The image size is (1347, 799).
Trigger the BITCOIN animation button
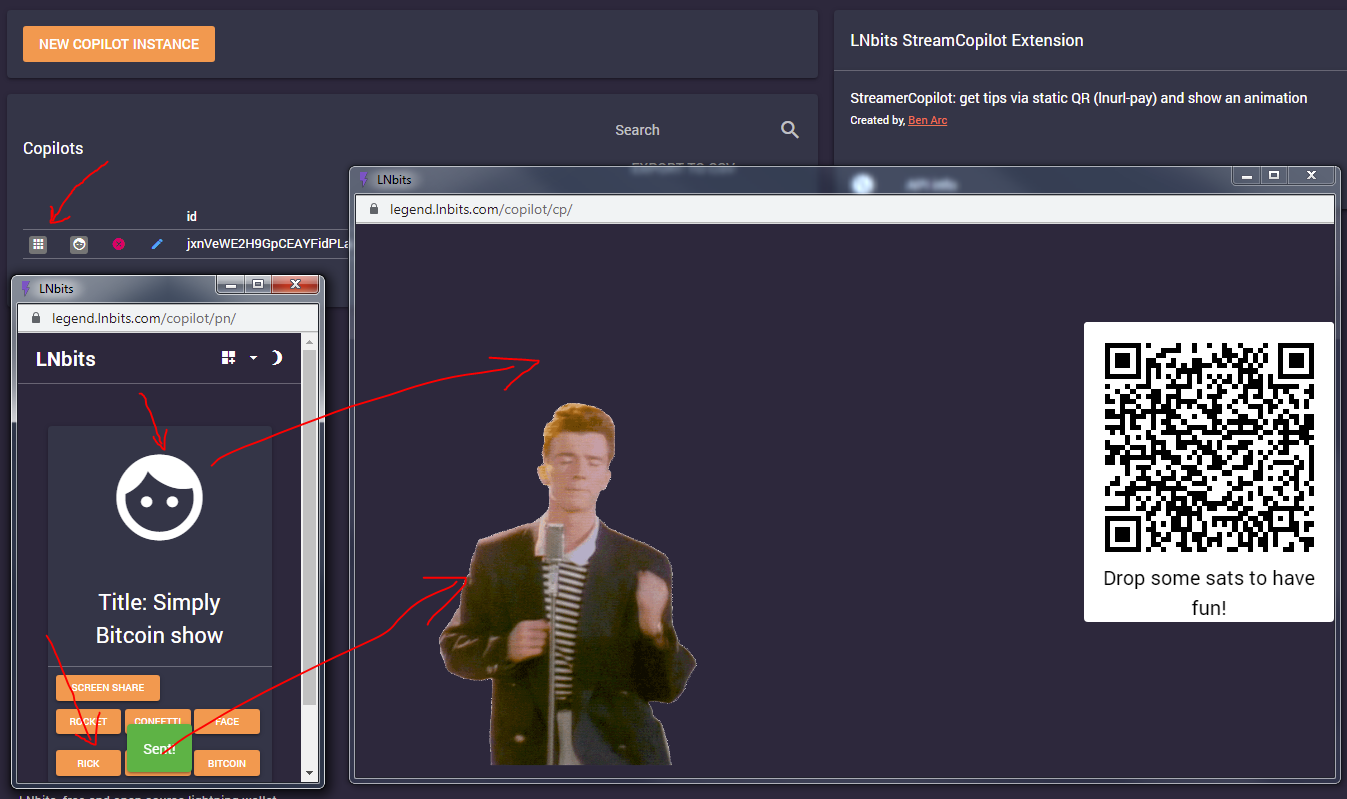point(227,763)
